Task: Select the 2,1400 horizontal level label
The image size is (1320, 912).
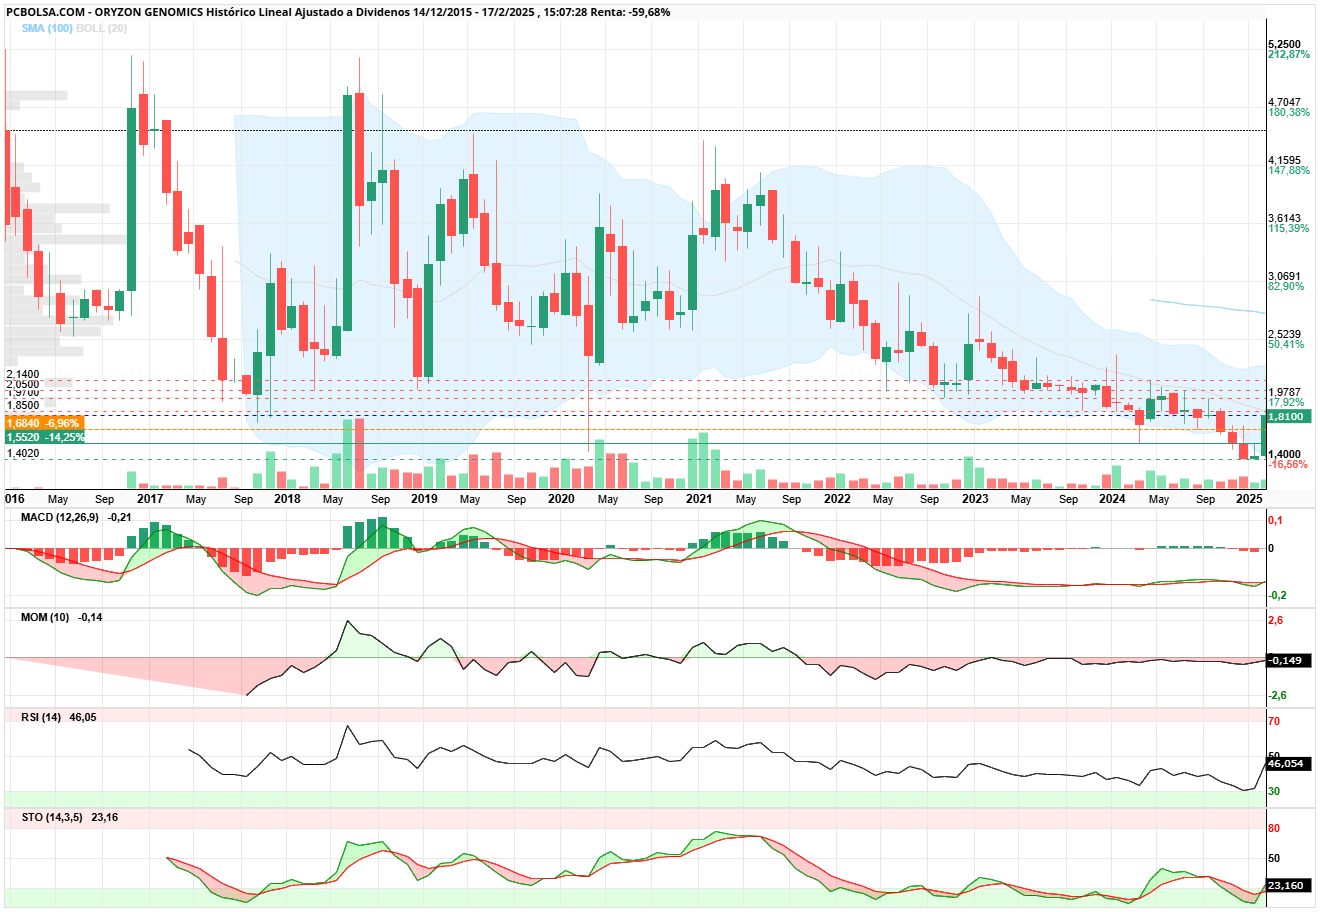Action: 22,374
